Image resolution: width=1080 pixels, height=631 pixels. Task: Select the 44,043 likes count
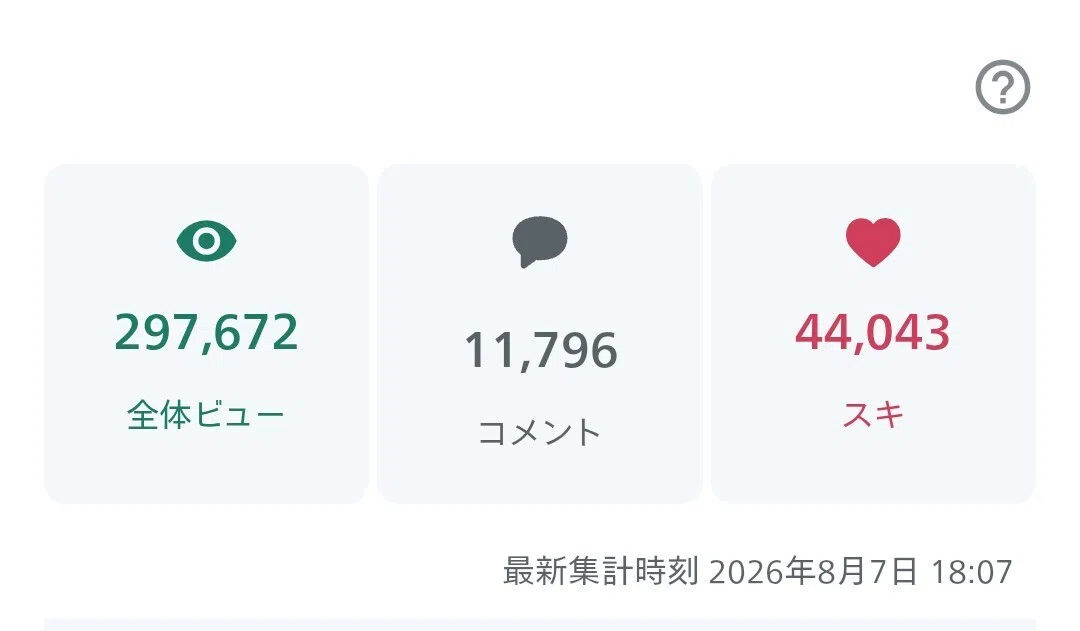coord(873,332)
